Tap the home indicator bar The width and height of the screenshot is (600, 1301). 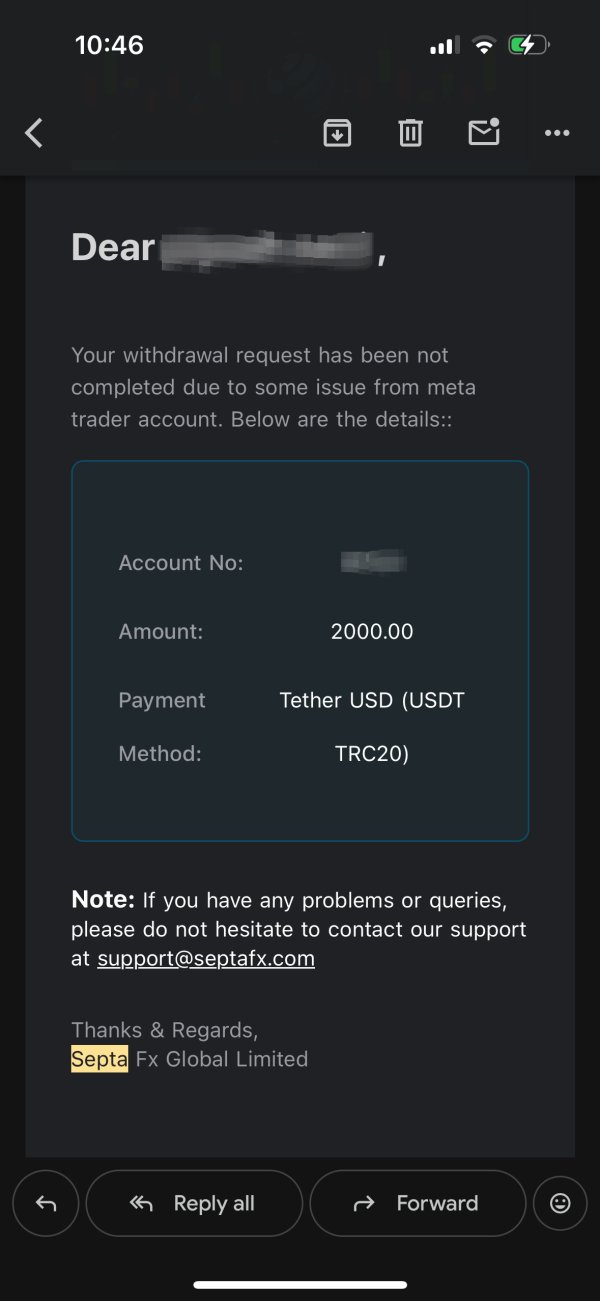point(300,1284)
